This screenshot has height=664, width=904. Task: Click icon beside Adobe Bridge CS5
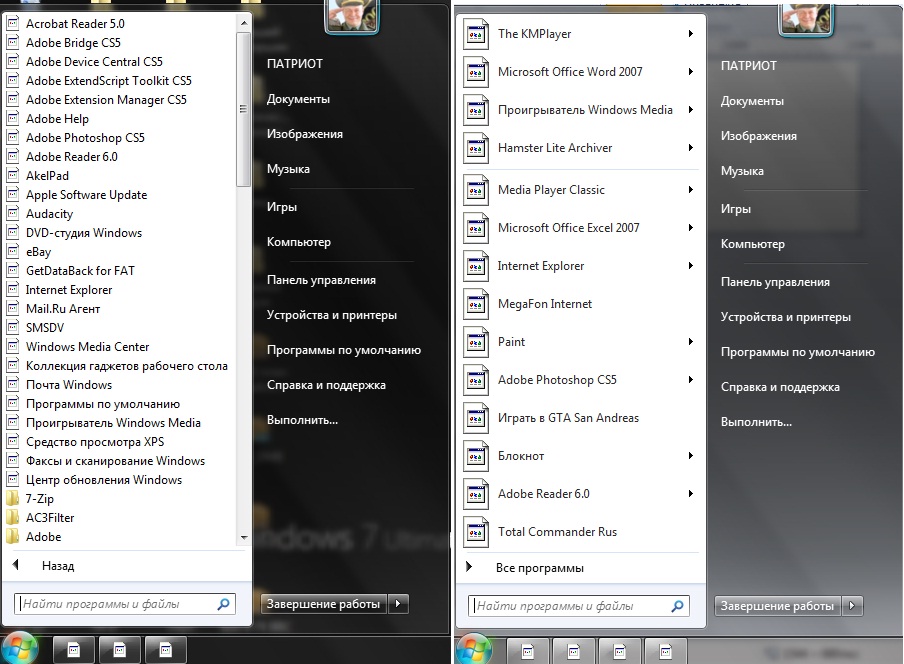pos(13,43)
